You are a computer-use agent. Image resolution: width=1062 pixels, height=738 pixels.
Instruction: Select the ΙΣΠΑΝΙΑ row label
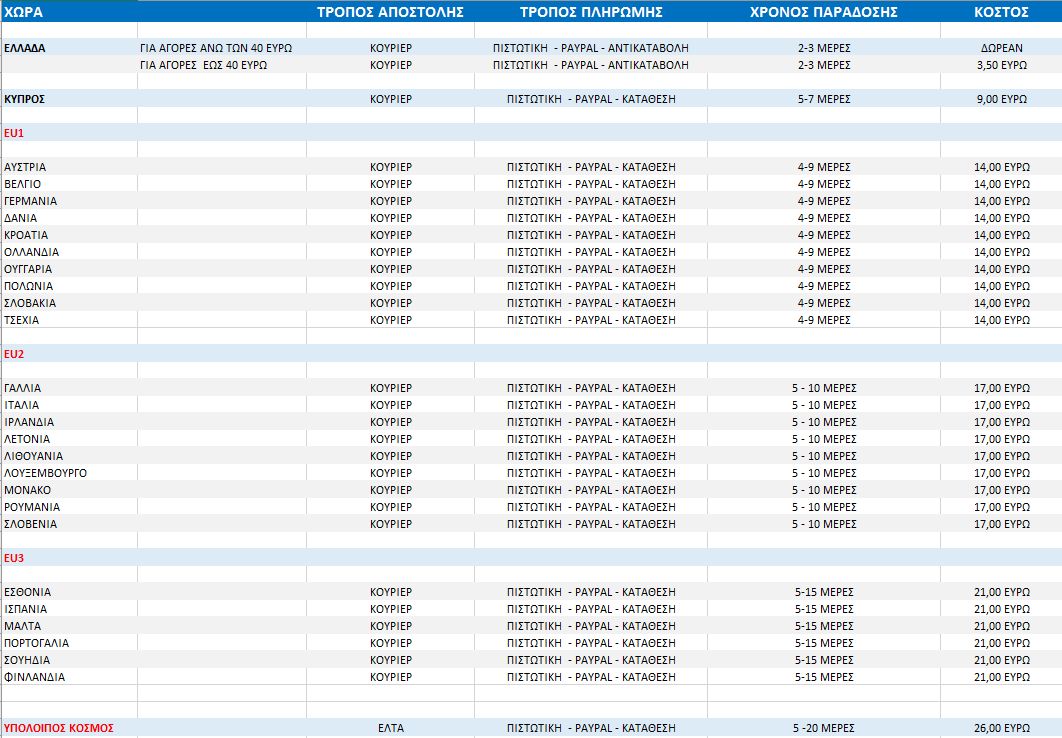[26, 609]
